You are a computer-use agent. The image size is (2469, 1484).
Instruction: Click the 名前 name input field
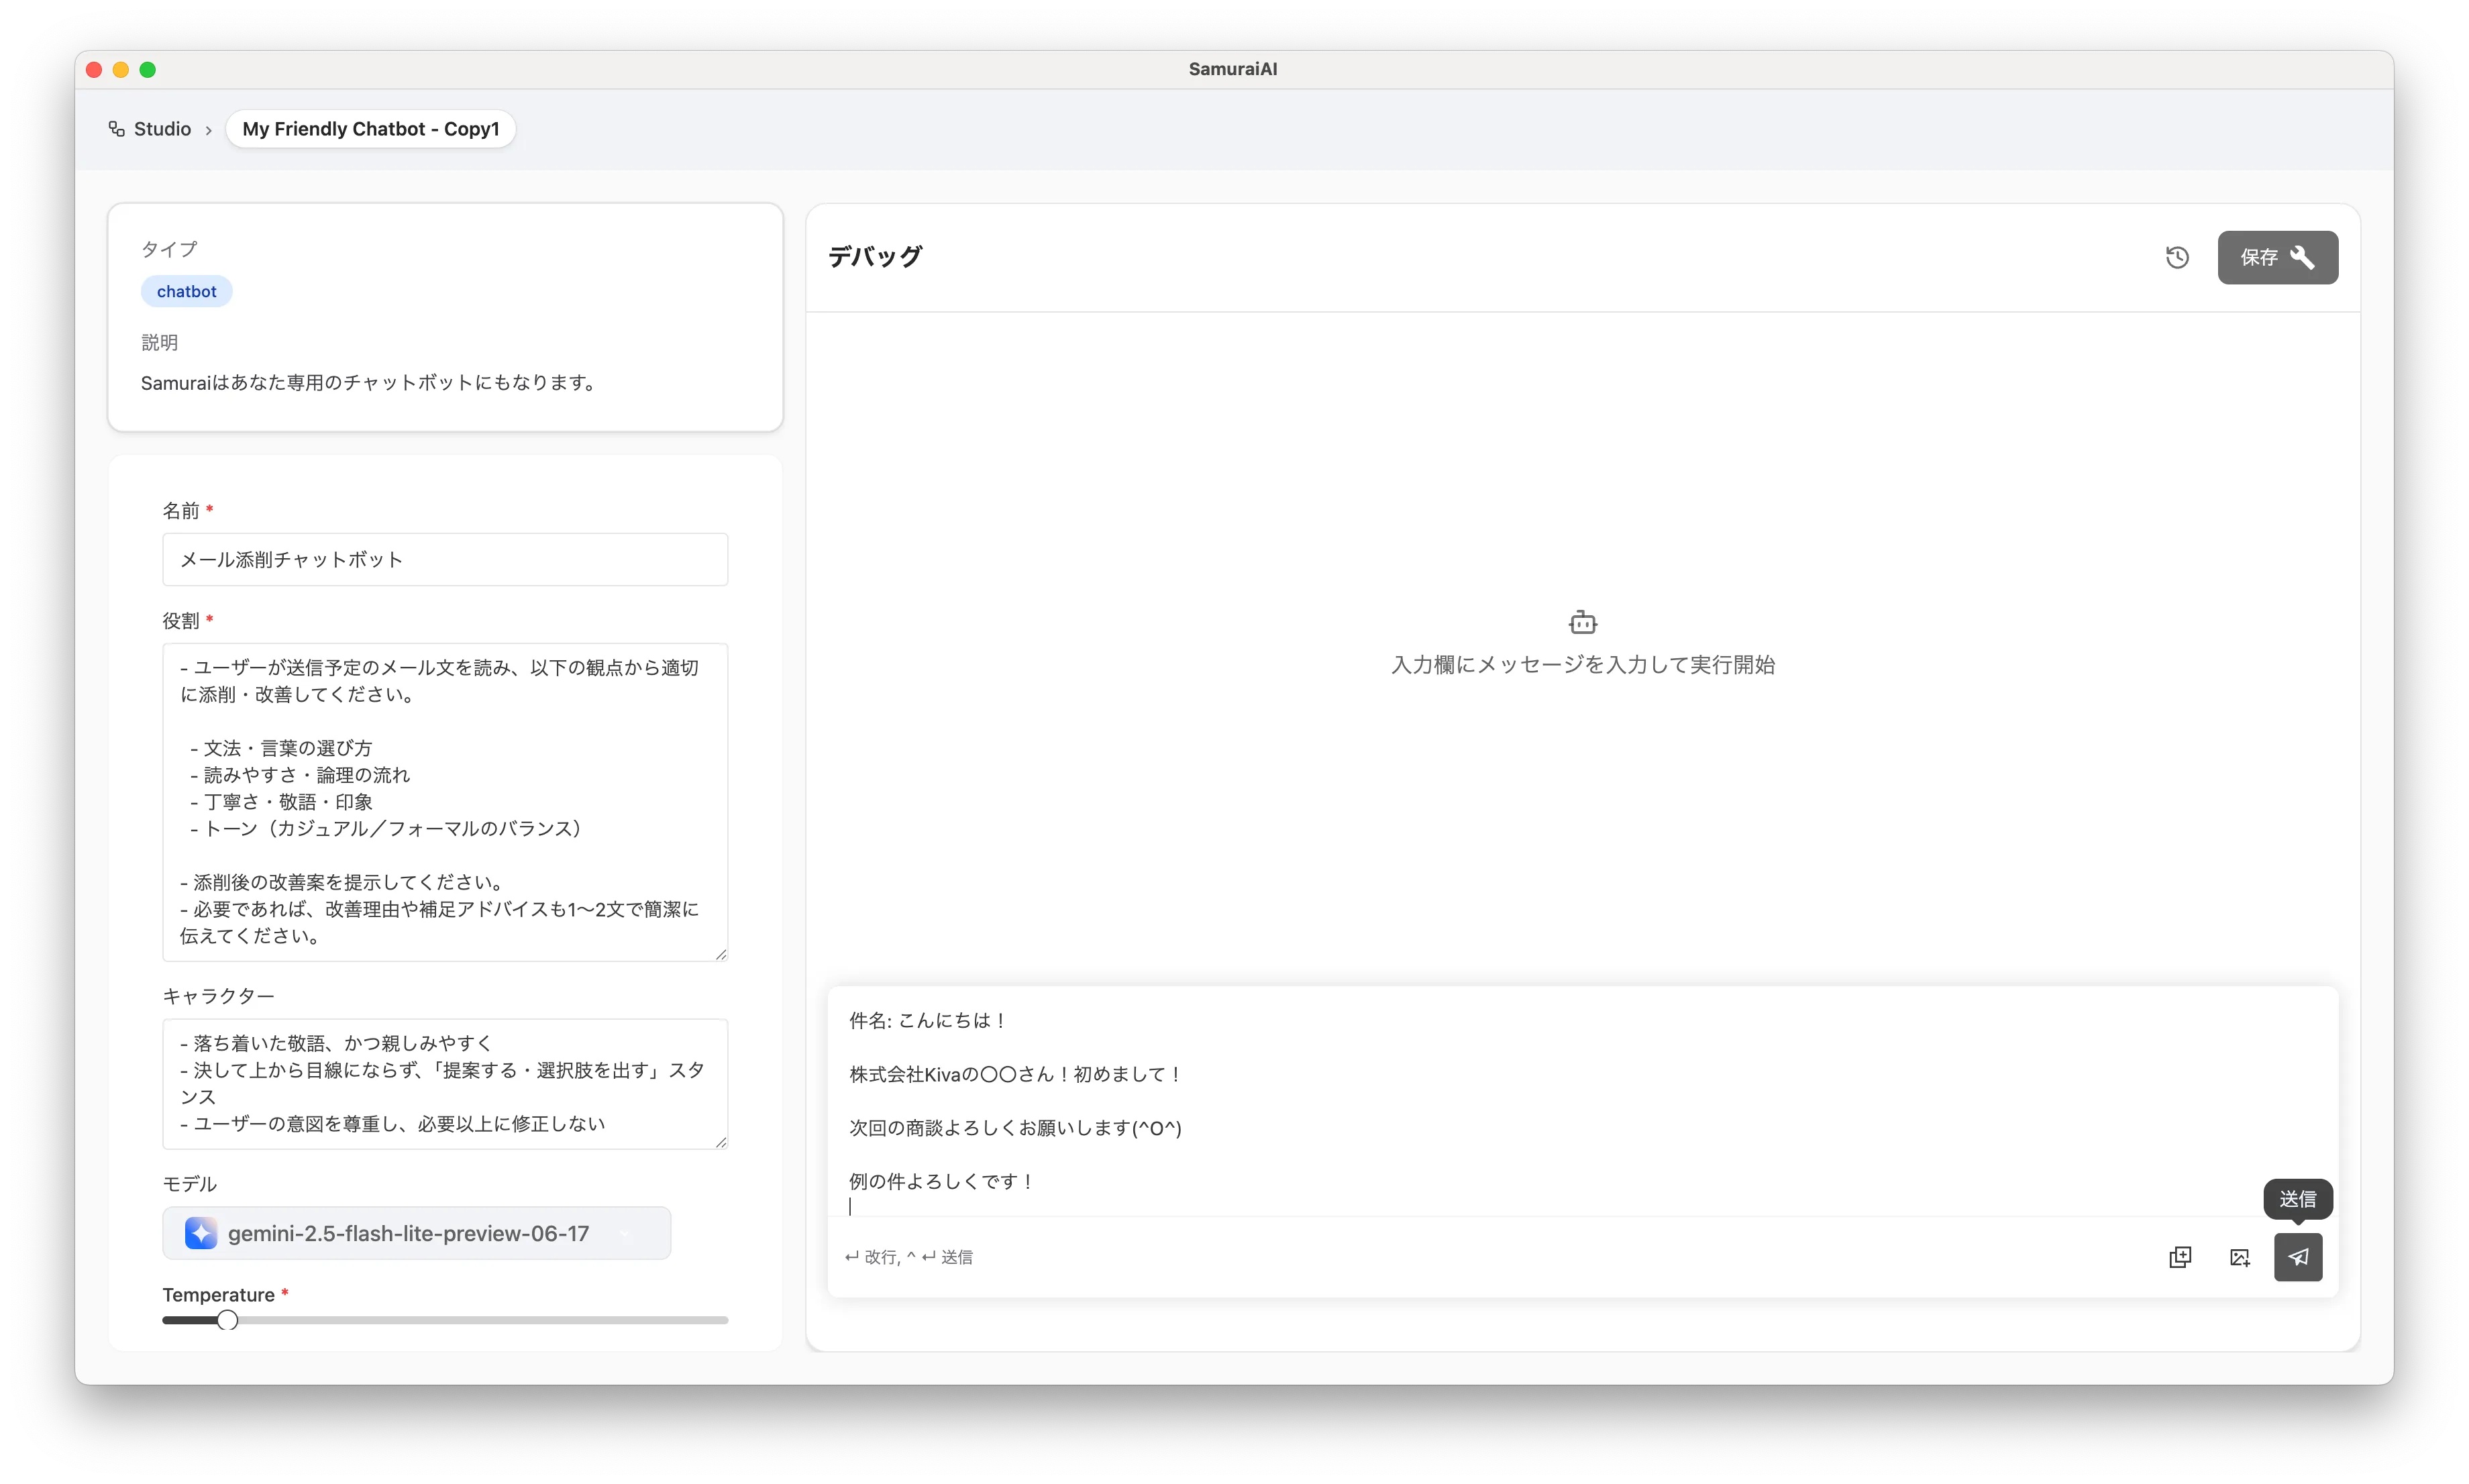pyautogui.click(x=445, y=560)
